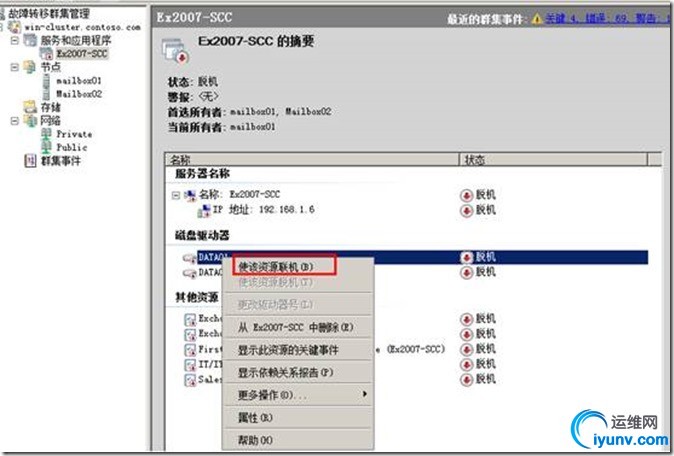
Task: Select the Private network item
Action: coord(74,134)
